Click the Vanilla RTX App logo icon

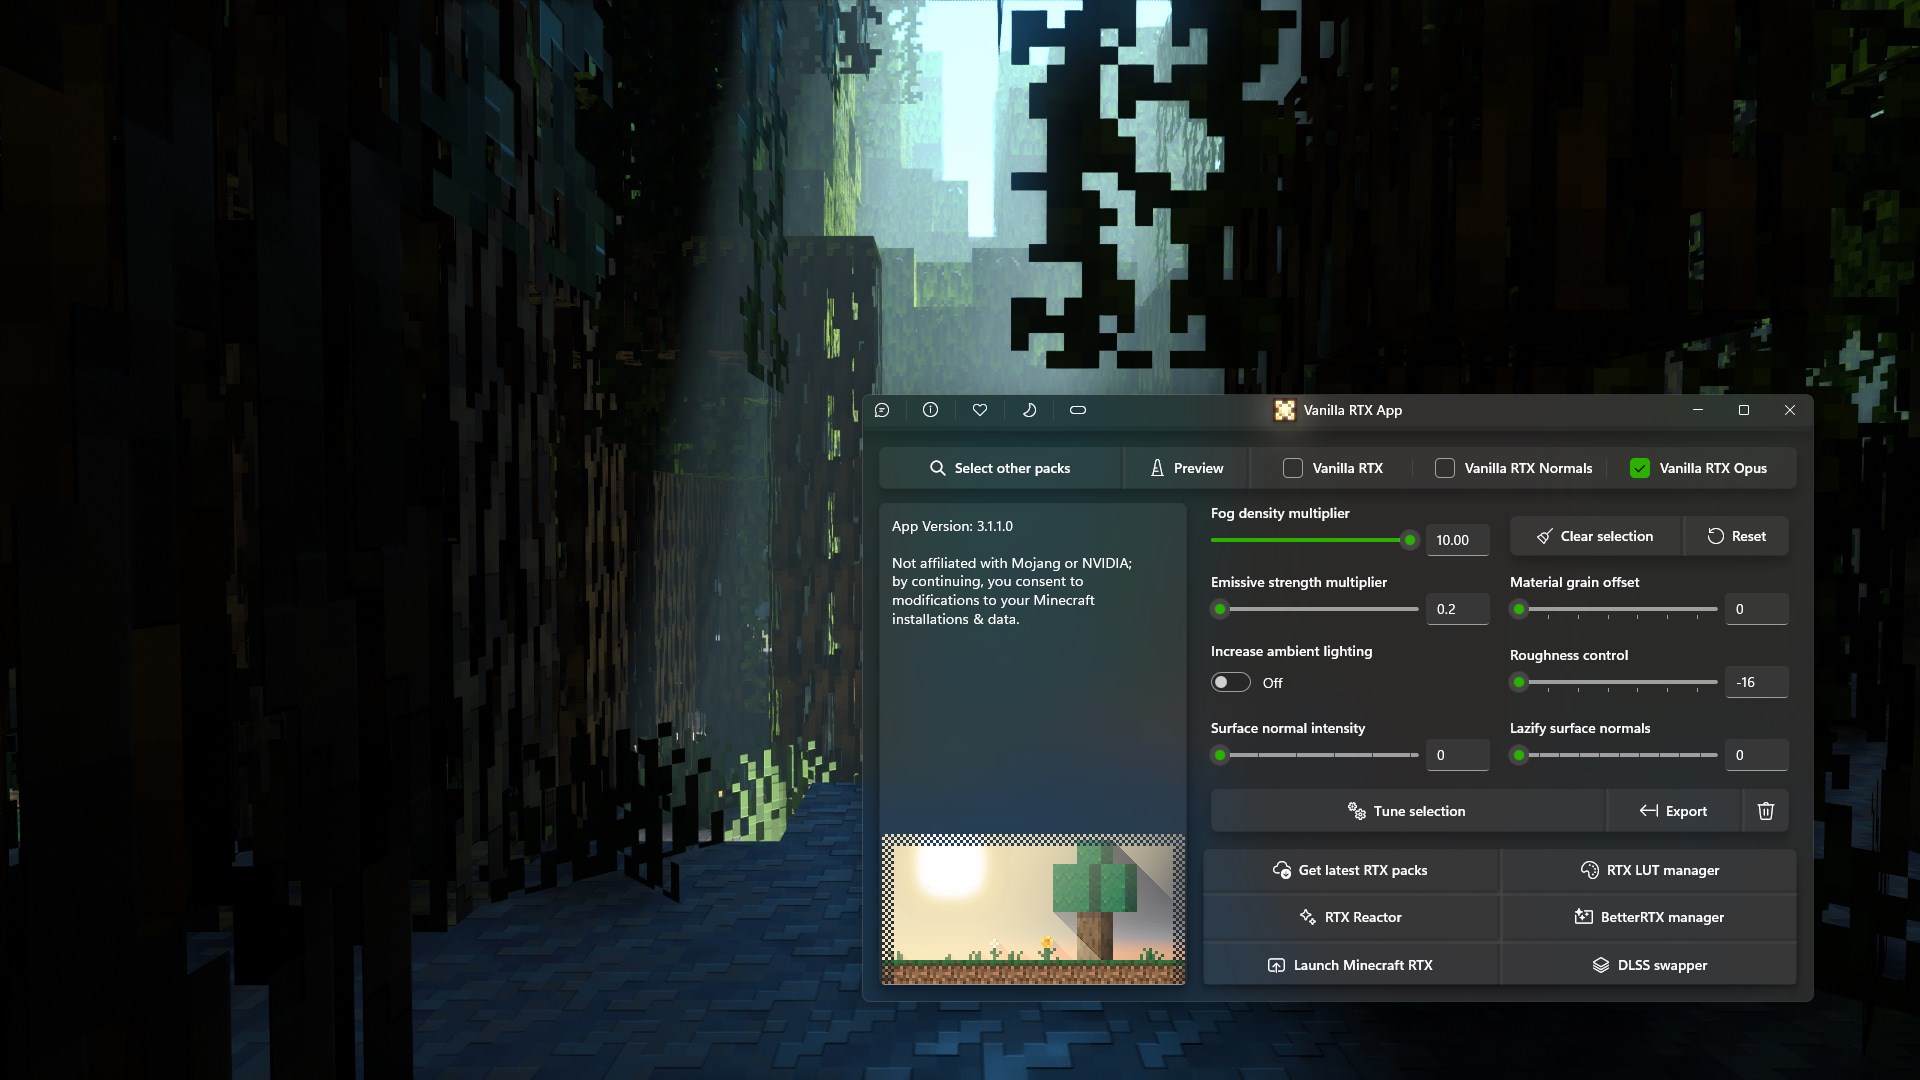point(1284,410)
